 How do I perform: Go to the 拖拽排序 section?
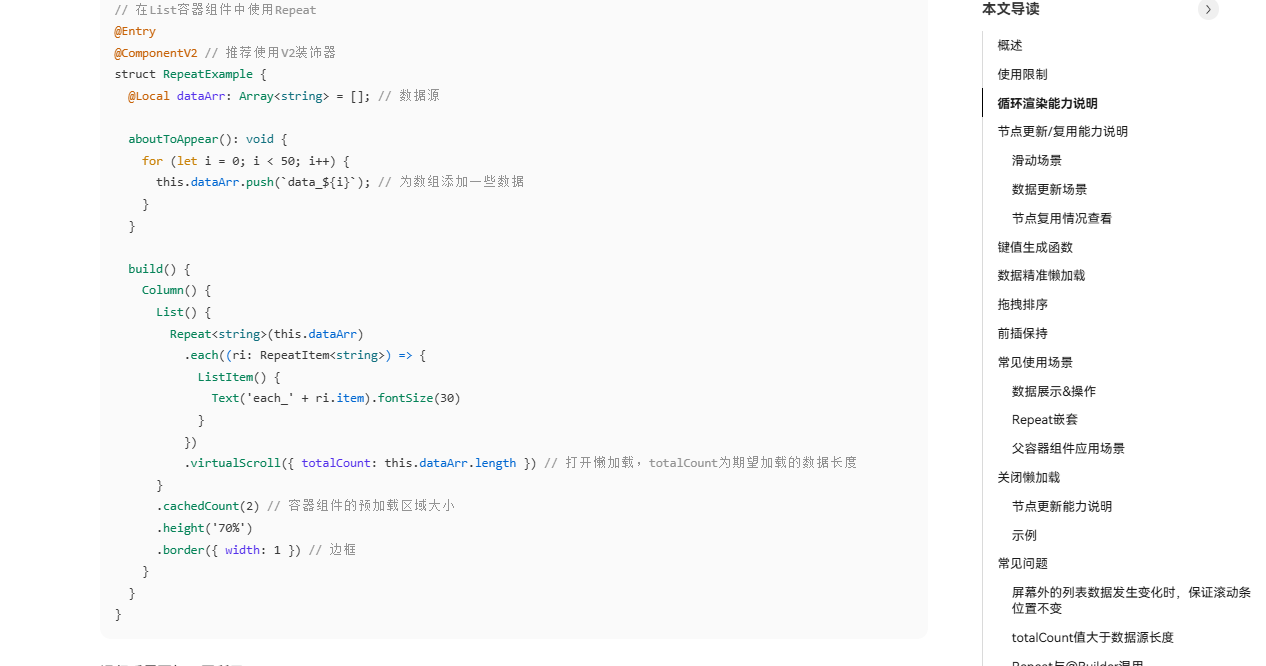(1022, 304)
